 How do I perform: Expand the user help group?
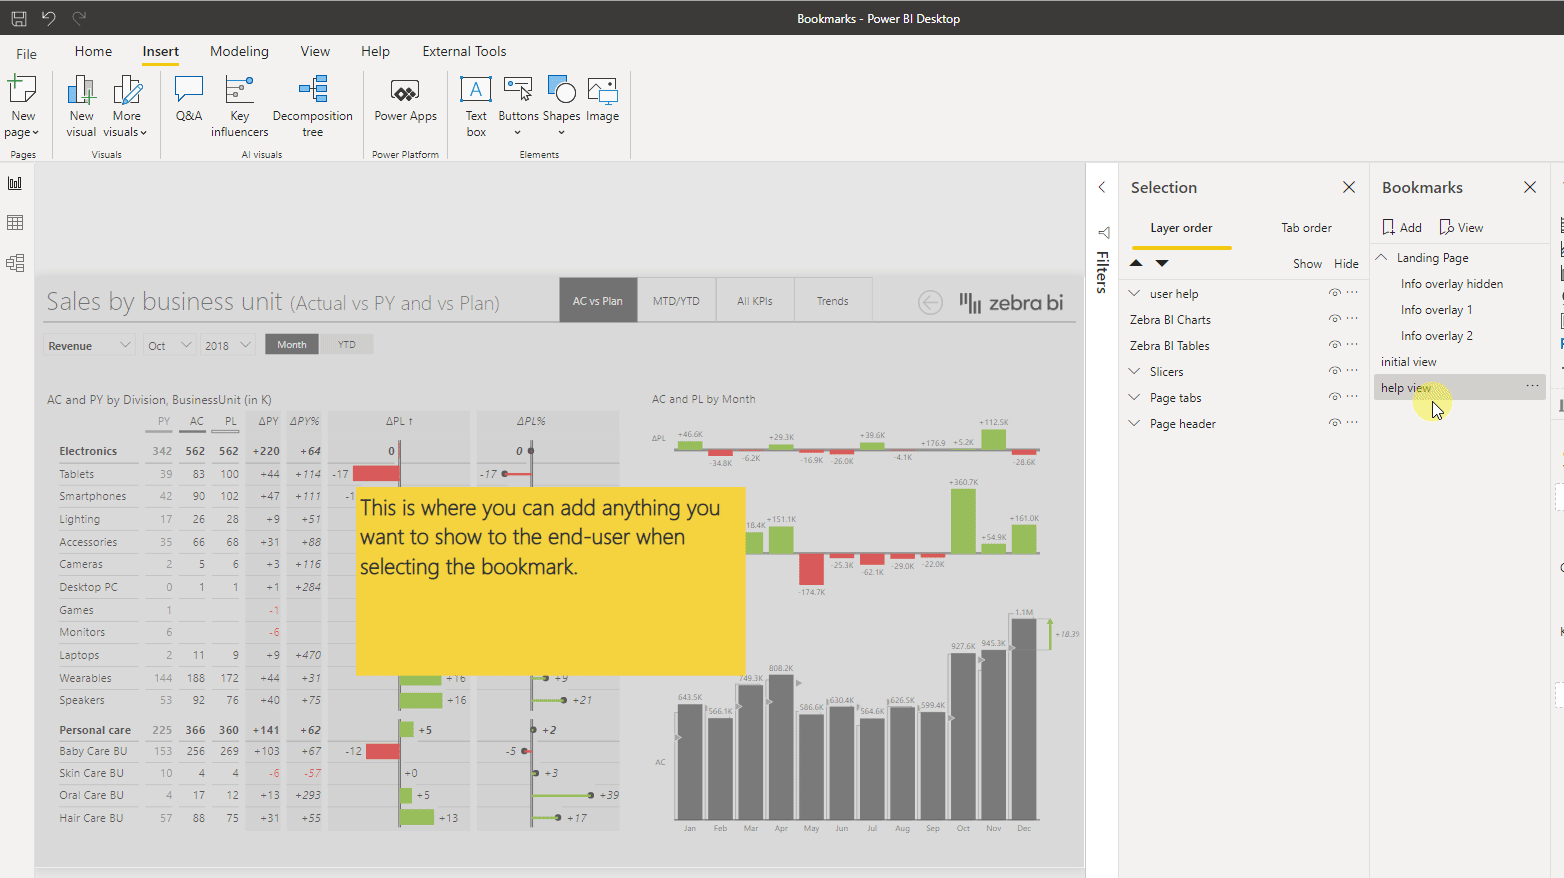coord(1135,293)
